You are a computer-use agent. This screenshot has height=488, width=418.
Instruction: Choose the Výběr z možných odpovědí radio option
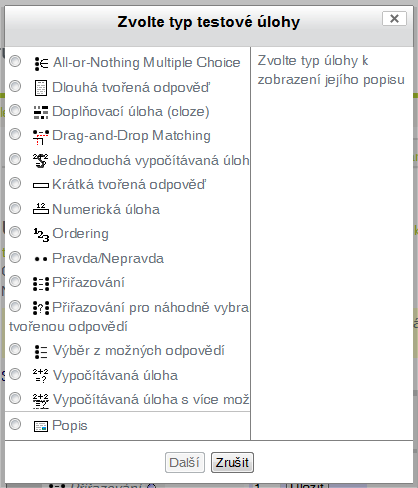(x=15, y=349)
